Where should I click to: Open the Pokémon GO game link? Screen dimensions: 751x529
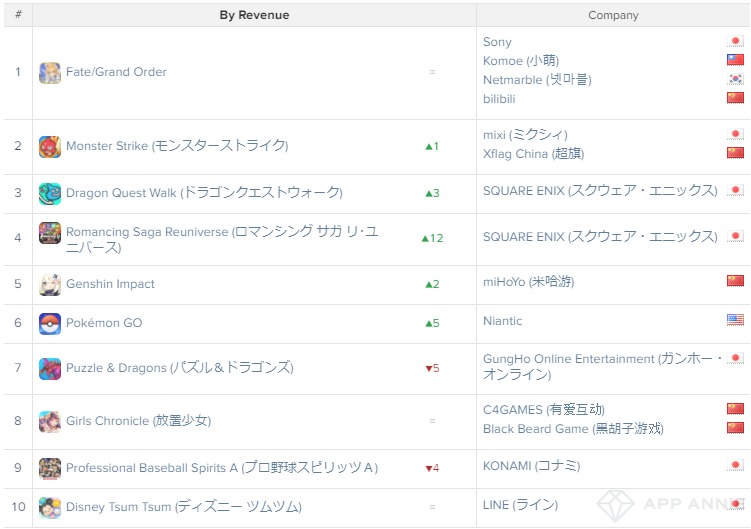(104, 323)
